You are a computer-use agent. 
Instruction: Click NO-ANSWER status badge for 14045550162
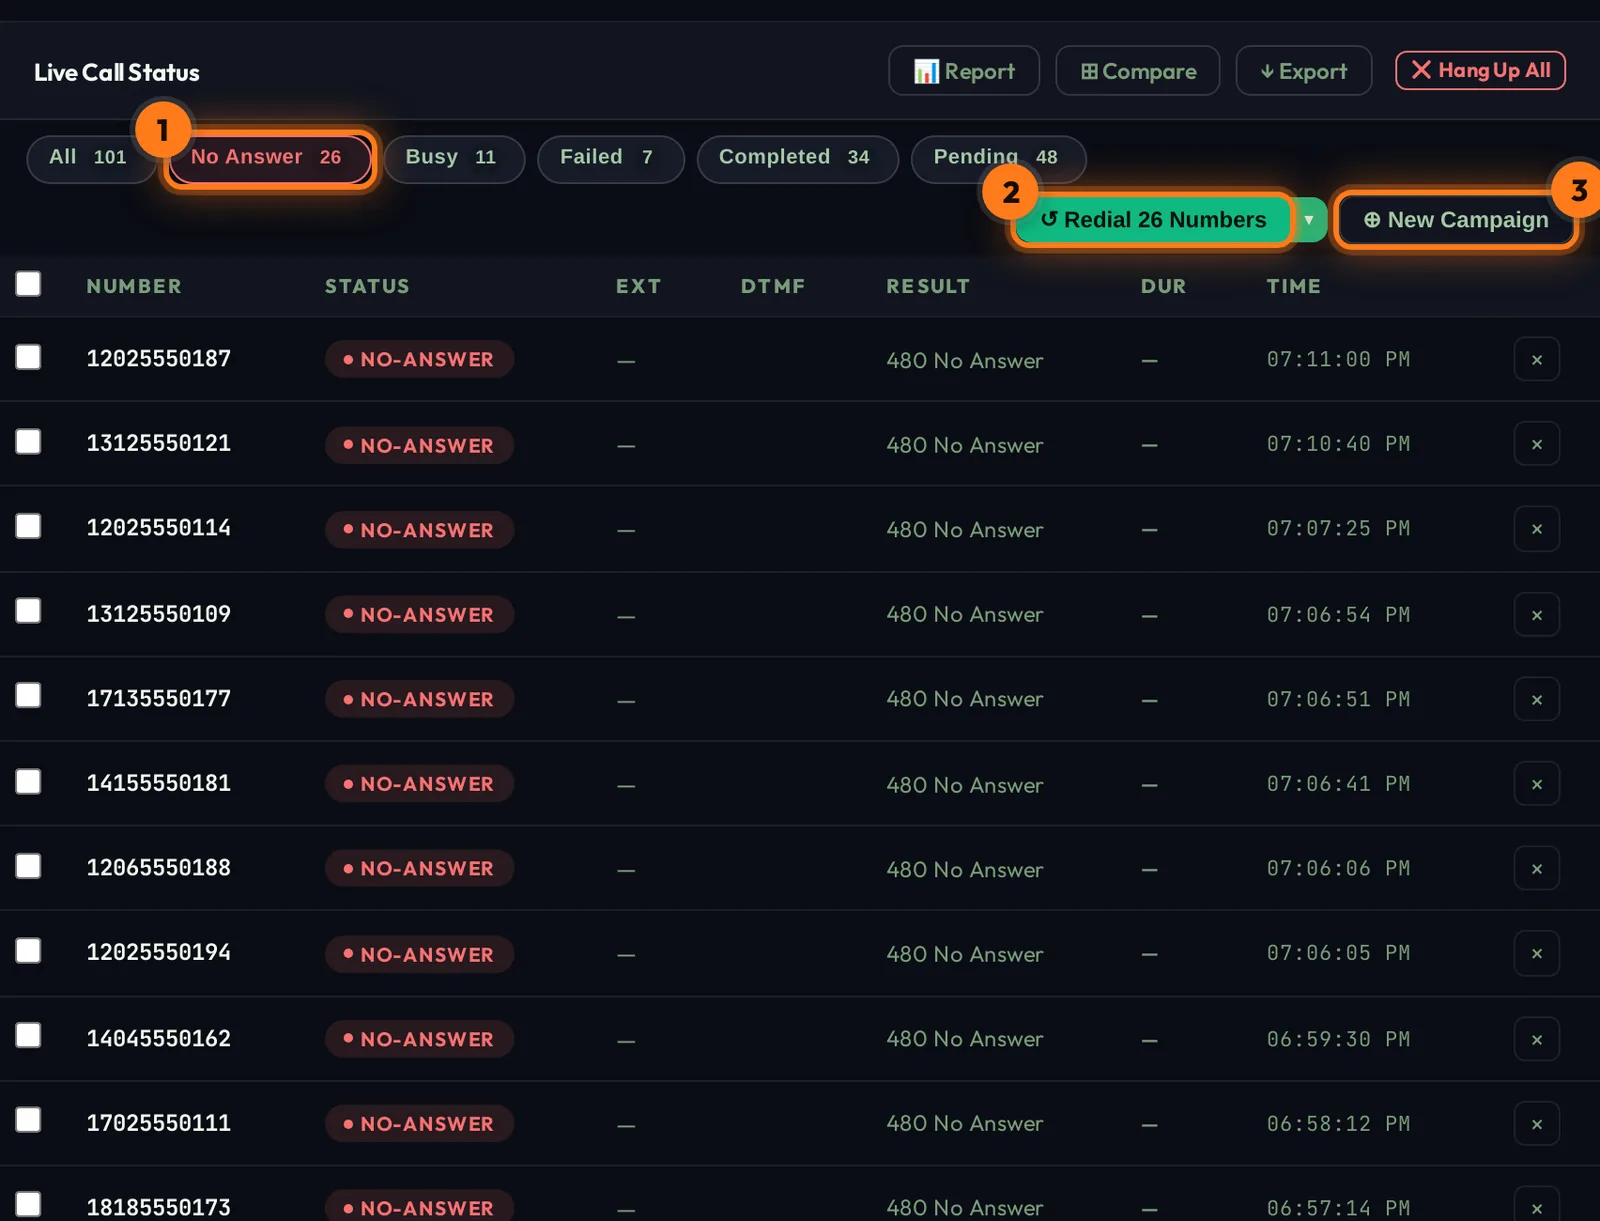(x=419, y=1039)
